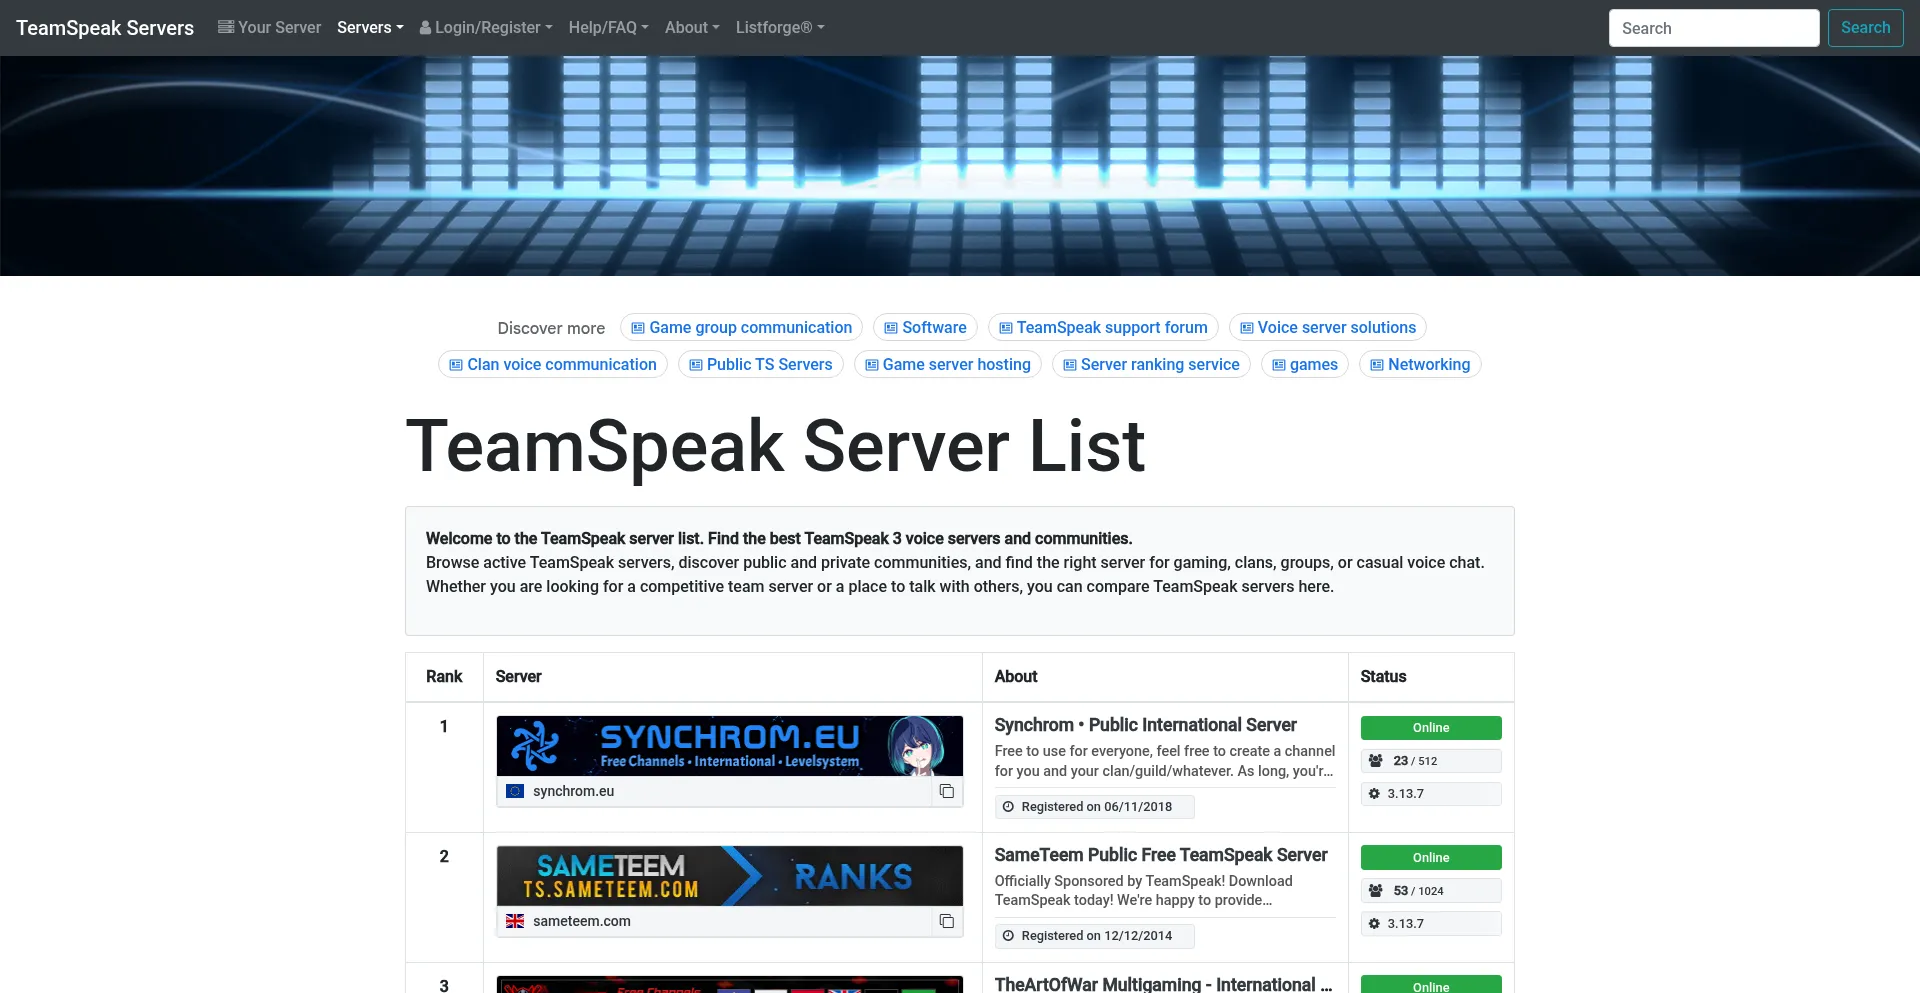The width and height of the screenshot is (1920, 993).
Task: Click the United Kingdom flag icon
Action: [515, 921]
